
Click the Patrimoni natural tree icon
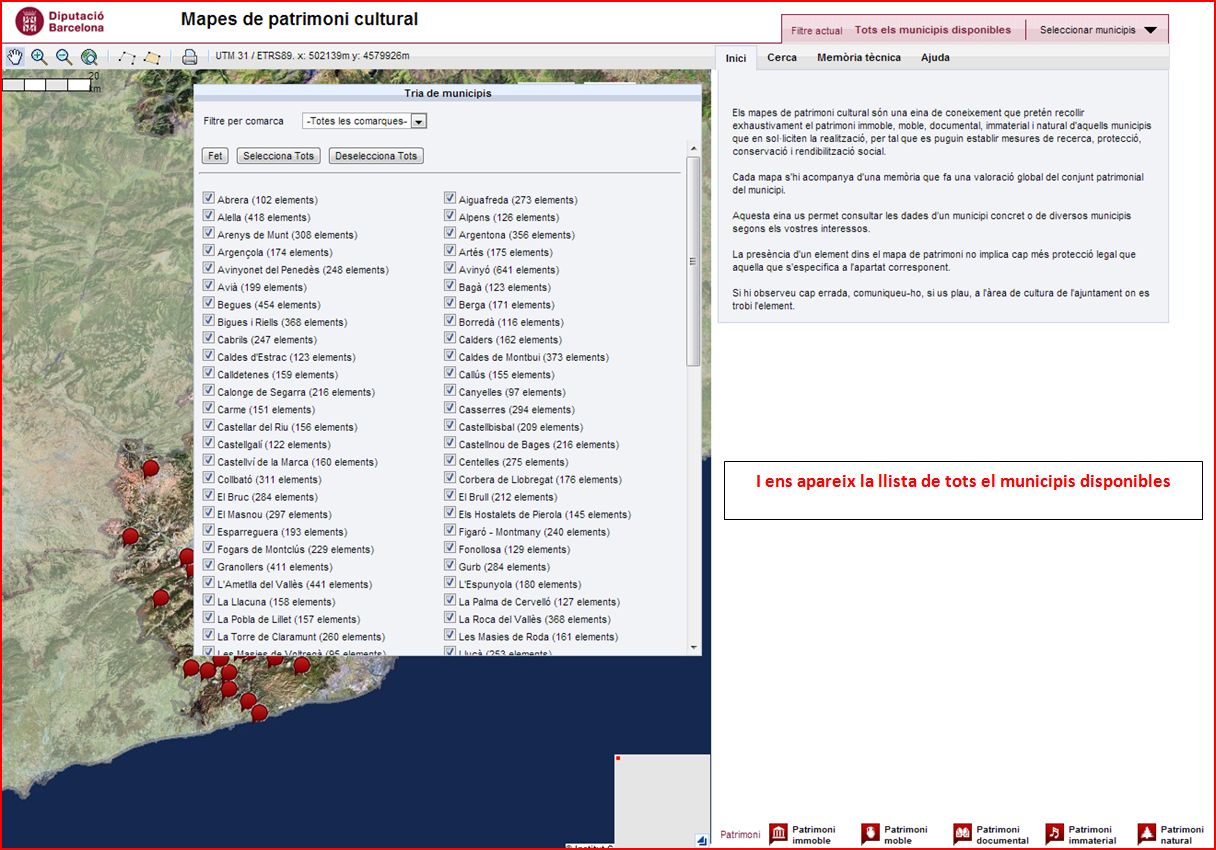pyautogui.click(x=1146, y=833)
